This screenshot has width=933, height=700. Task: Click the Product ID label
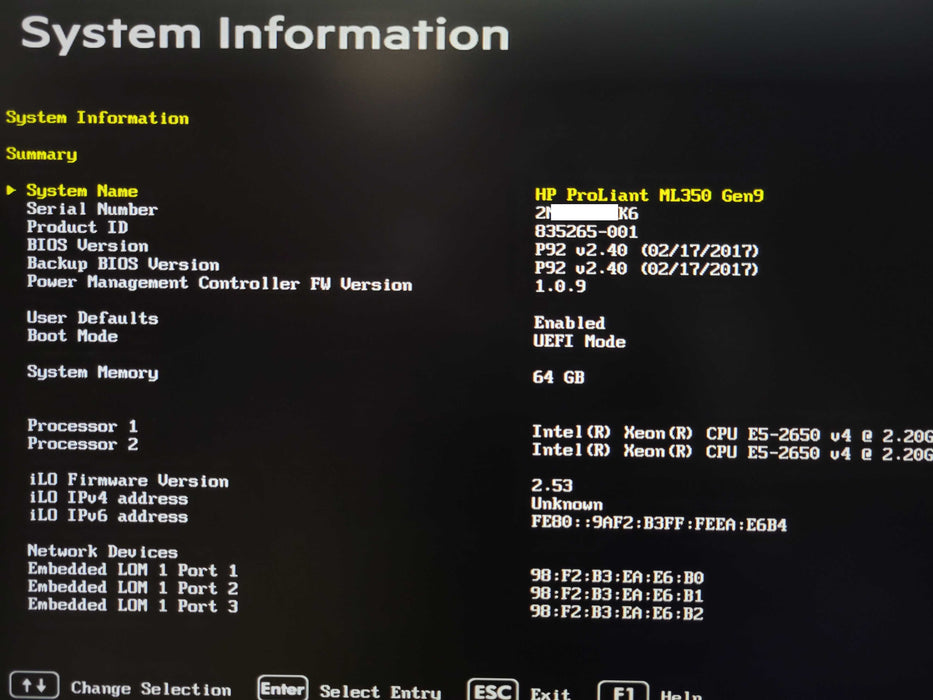(76, 227)
